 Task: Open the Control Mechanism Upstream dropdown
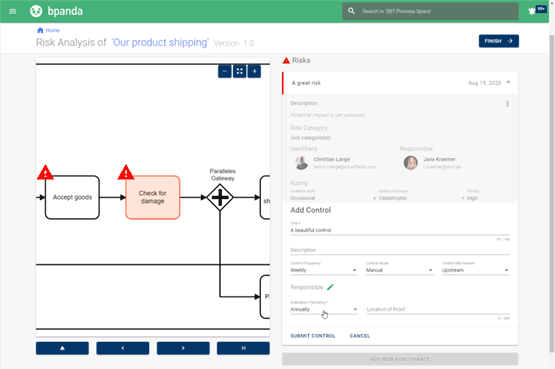(475, 270)
